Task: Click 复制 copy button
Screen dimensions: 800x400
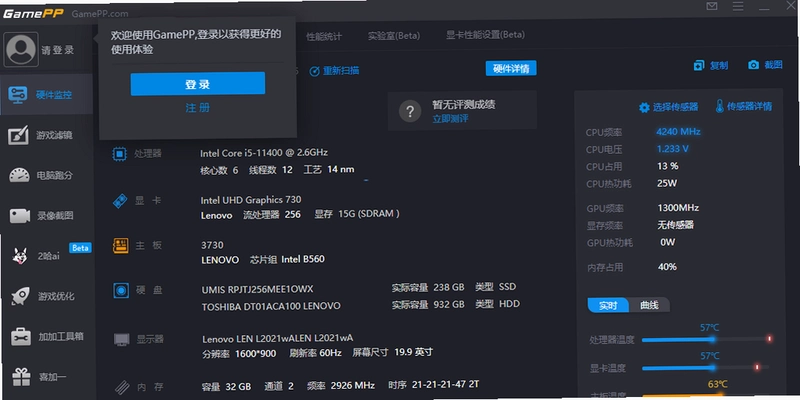Action: [710, 65]
